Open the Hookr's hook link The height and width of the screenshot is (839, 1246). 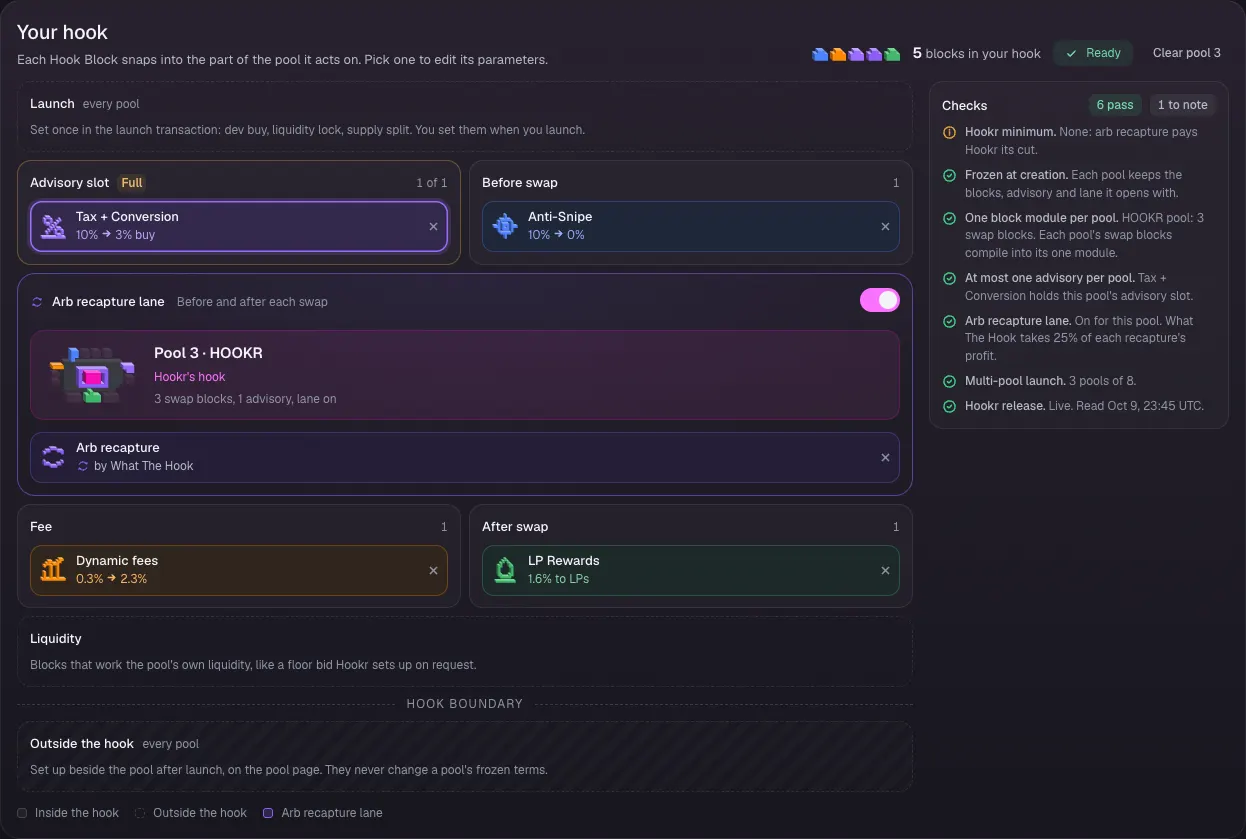(190, 377)
